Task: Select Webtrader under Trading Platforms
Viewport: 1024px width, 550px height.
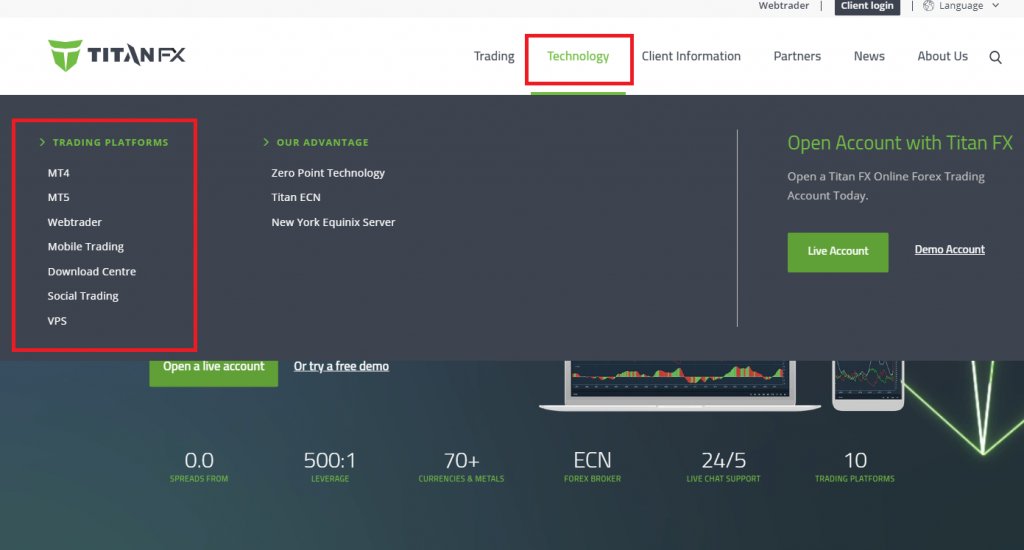Action: tap(74, 222)
